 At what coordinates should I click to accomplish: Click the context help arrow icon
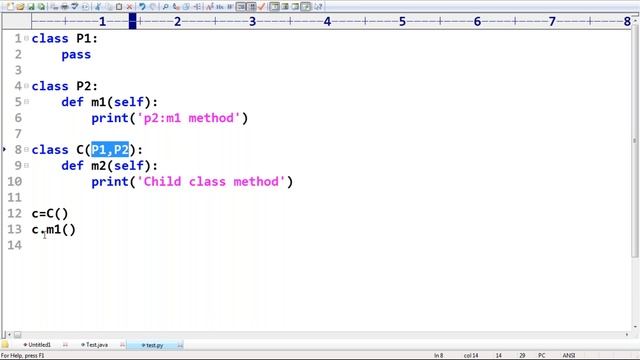[318, 7]
